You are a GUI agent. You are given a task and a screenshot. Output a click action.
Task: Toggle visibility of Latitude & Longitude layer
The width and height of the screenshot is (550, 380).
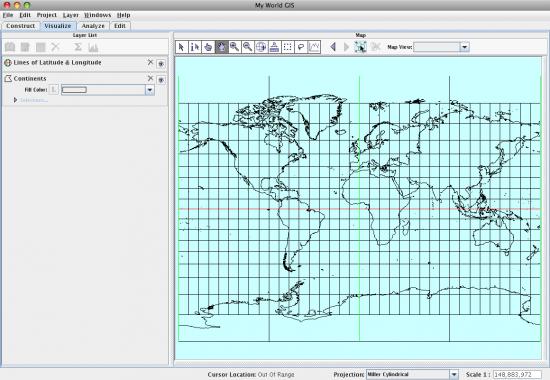click(x=161, y=64)
